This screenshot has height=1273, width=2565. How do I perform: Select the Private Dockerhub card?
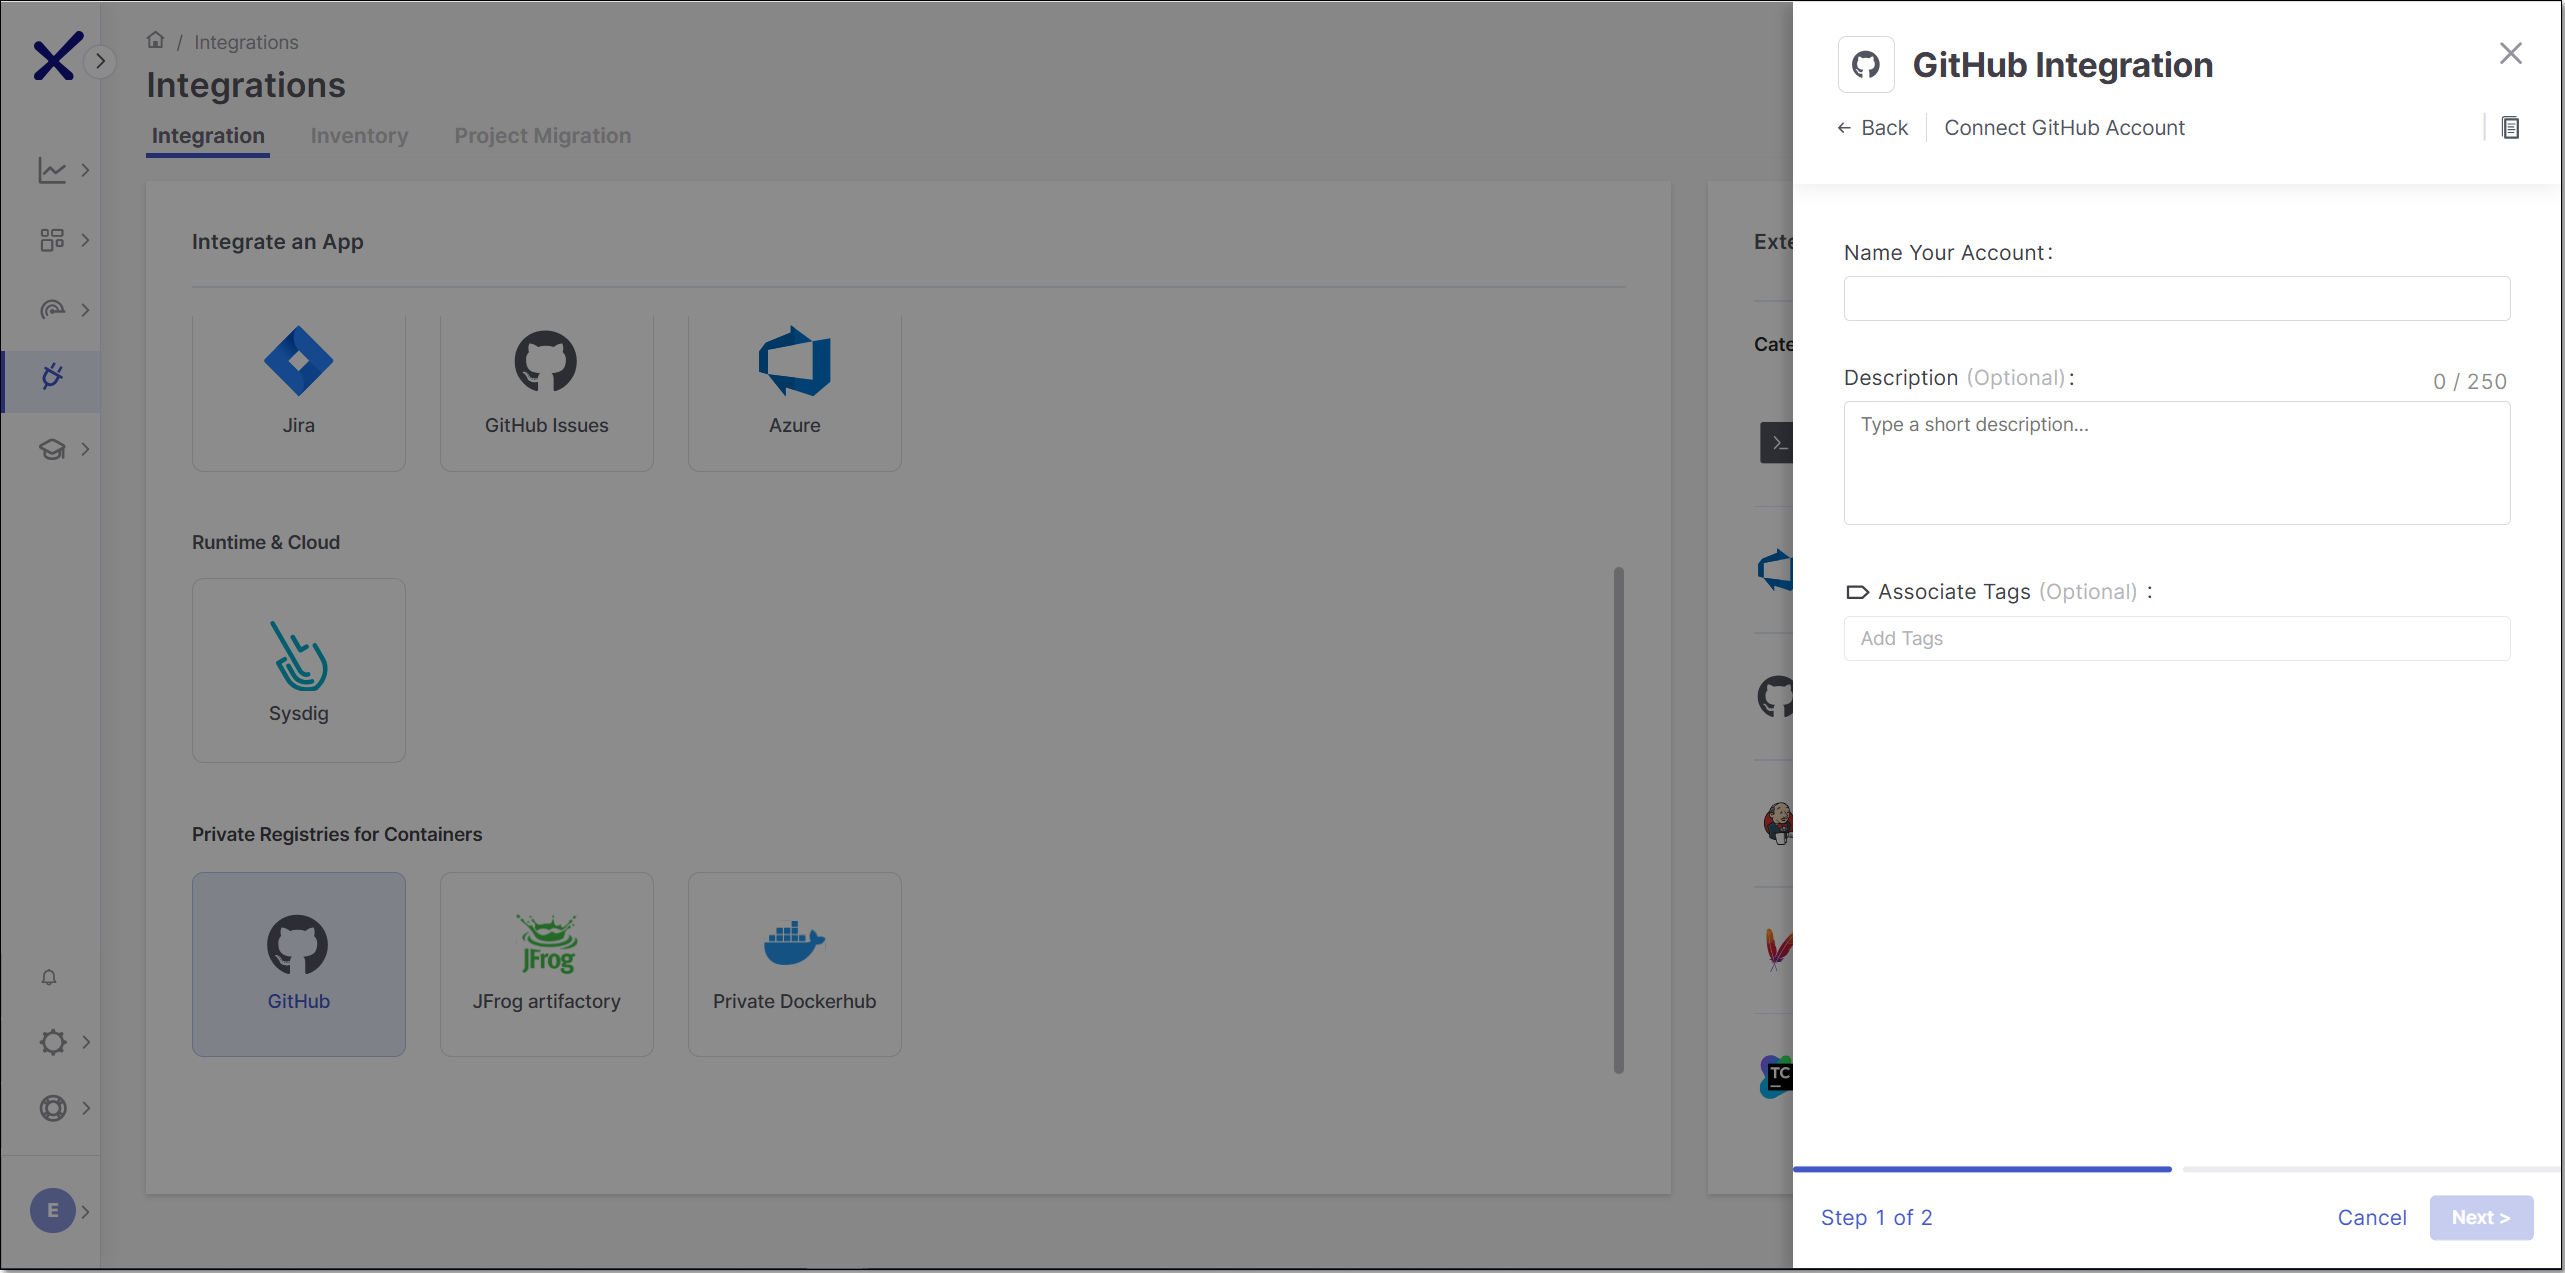click(x=794, y=964)
